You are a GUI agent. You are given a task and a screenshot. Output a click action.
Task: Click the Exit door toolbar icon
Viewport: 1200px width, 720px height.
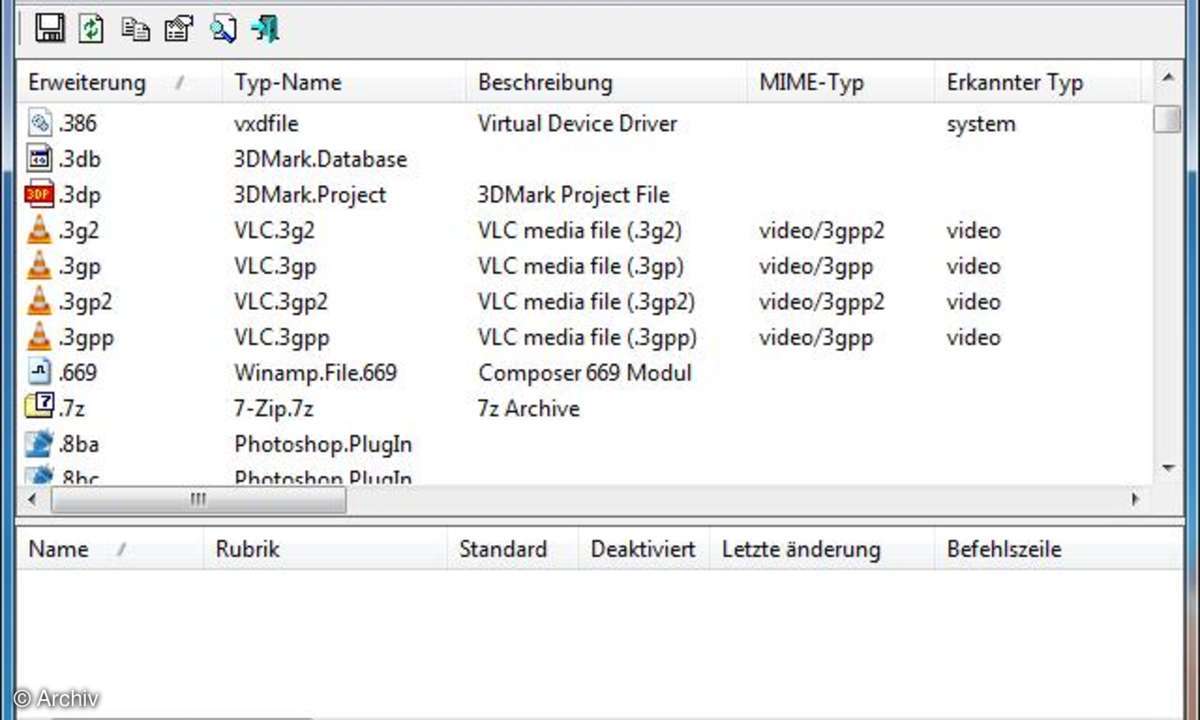coord(265,29)
